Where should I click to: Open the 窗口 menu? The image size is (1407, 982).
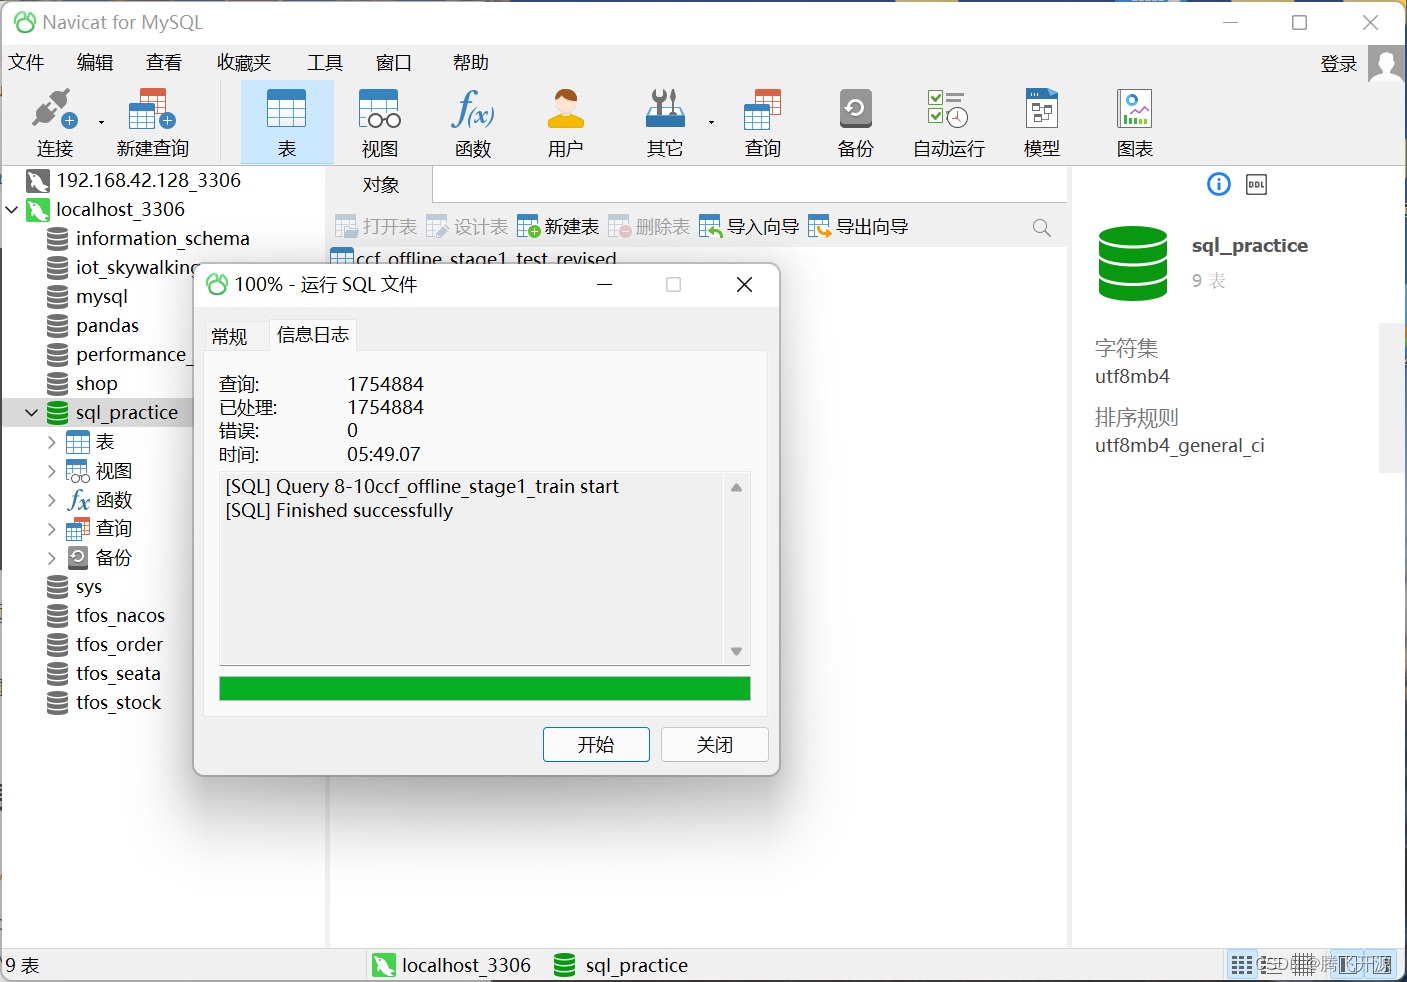[394, 63]
